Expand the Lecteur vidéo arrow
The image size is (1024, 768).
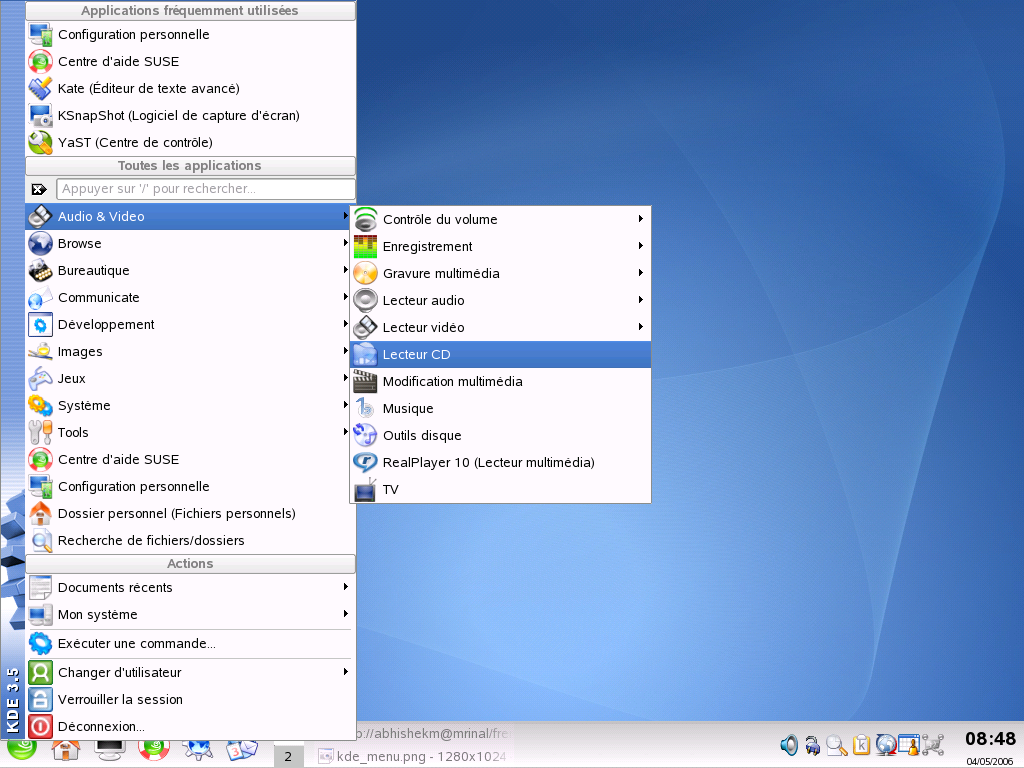point(641,327)
